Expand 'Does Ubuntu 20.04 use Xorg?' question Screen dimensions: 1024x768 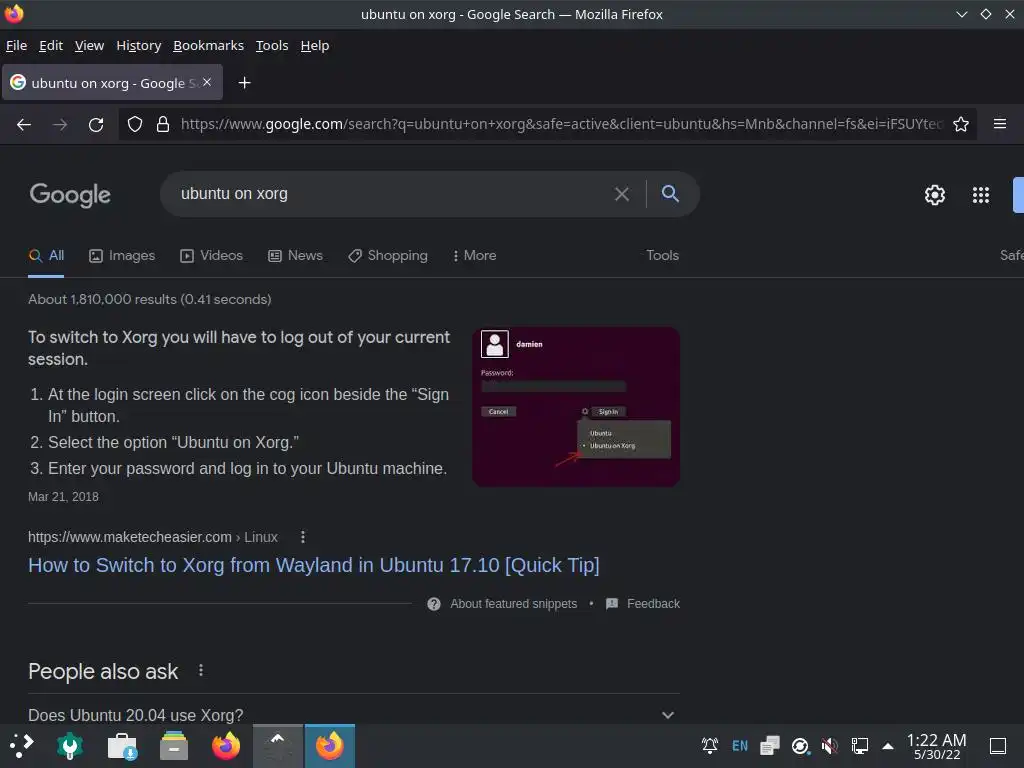click(353, 715)
